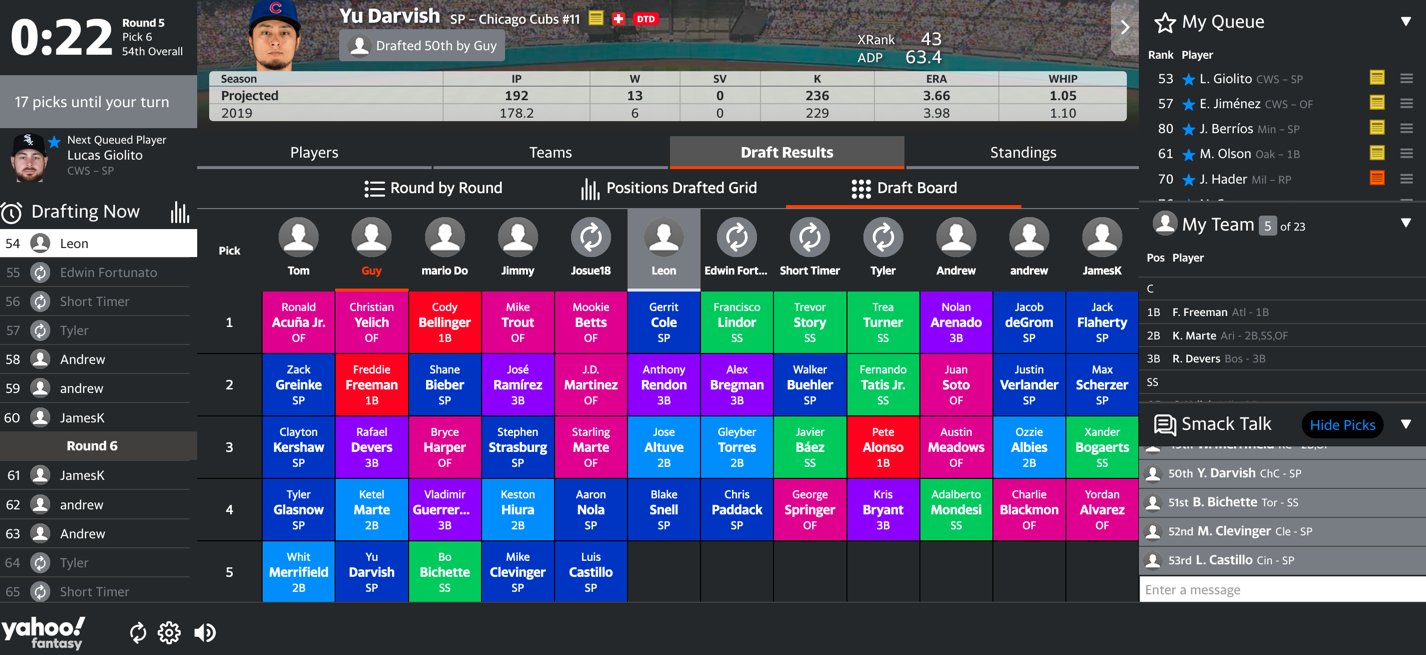The height and width of the screenshot is (655, 1426).
Task: Click the Gerrit Cole pick cell
Action: pos(664,322)
